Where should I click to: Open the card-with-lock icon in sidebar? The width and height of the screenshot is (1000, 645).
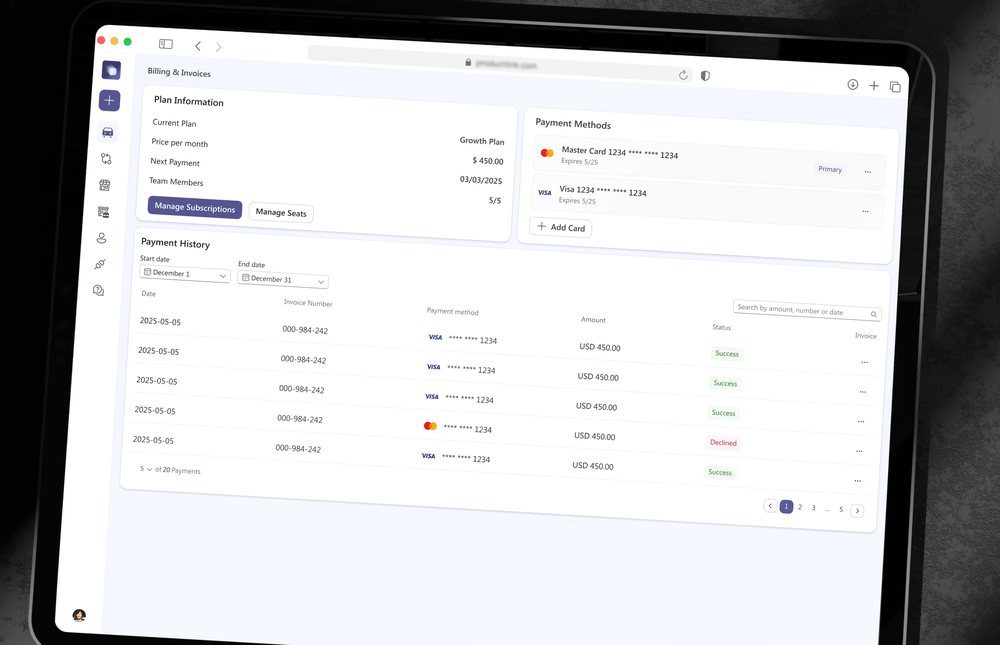pos(103,212)
